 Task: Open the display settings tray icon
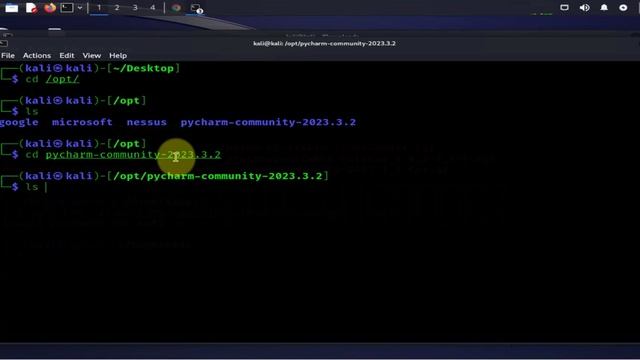[x=564, y=8]
